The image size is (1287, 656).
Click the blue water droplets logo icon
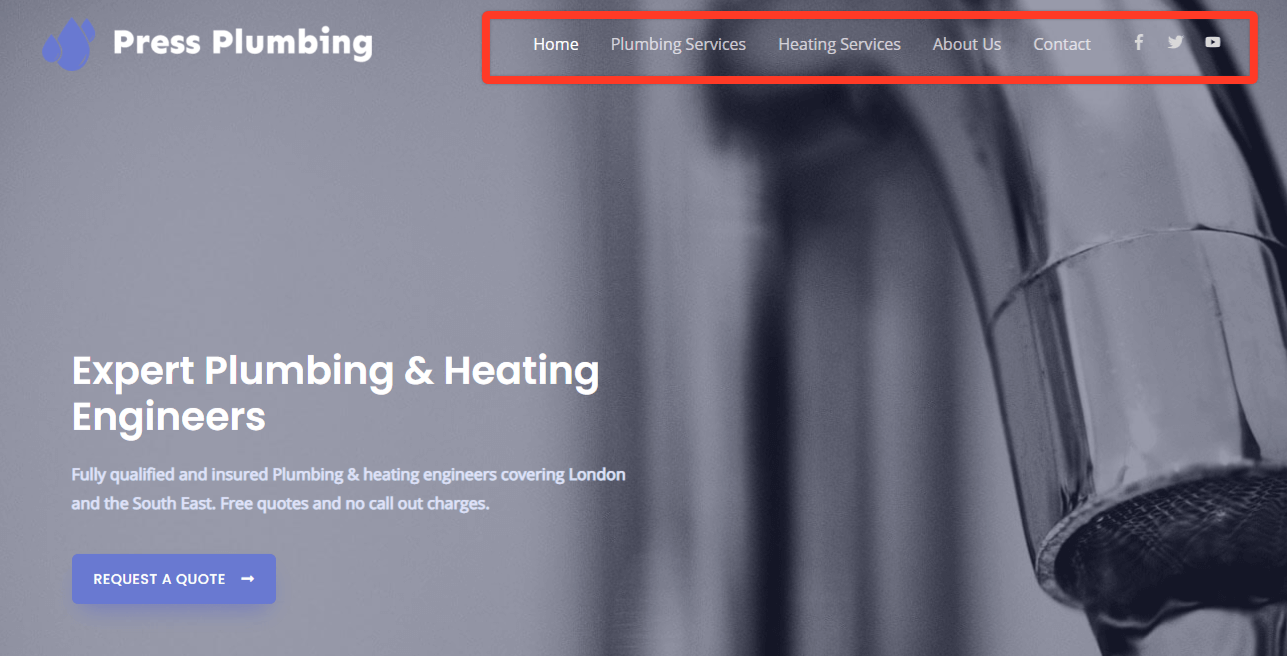pyautogui.click(x=68, y=44)
